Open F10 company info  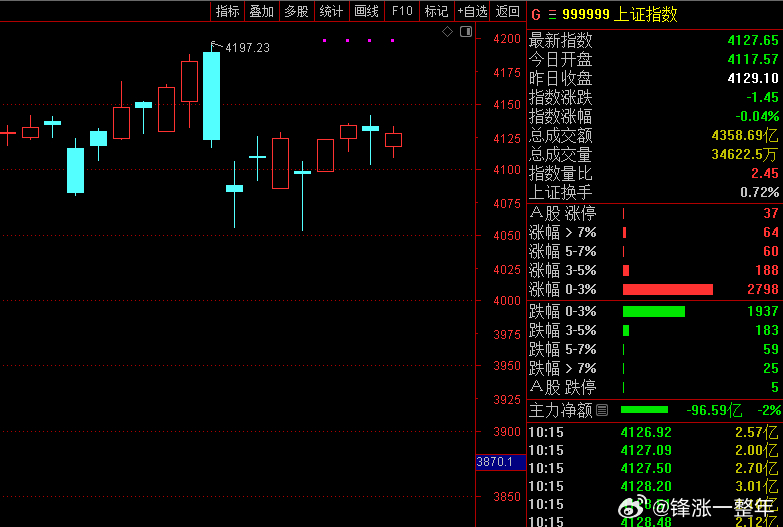click(402, 11)
